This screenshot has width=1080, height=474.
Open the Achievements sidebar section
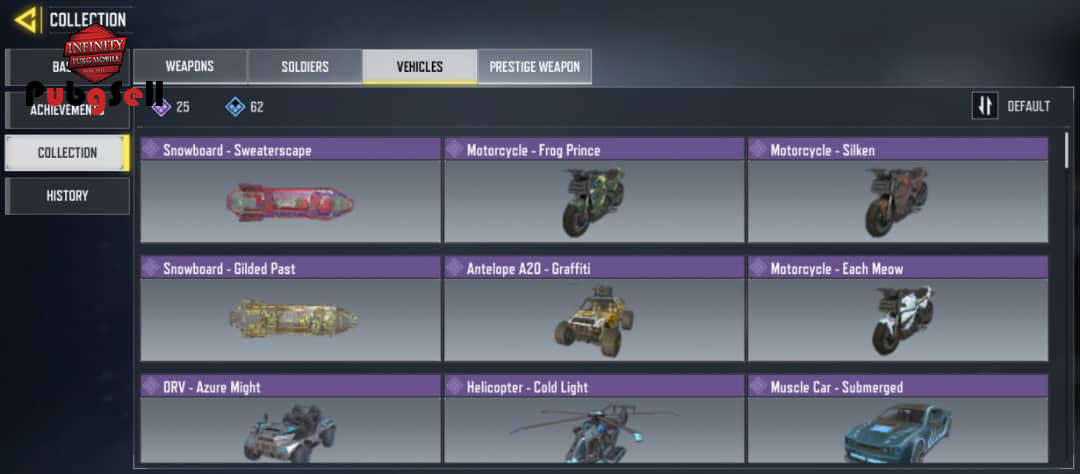(x=68, y=110)
